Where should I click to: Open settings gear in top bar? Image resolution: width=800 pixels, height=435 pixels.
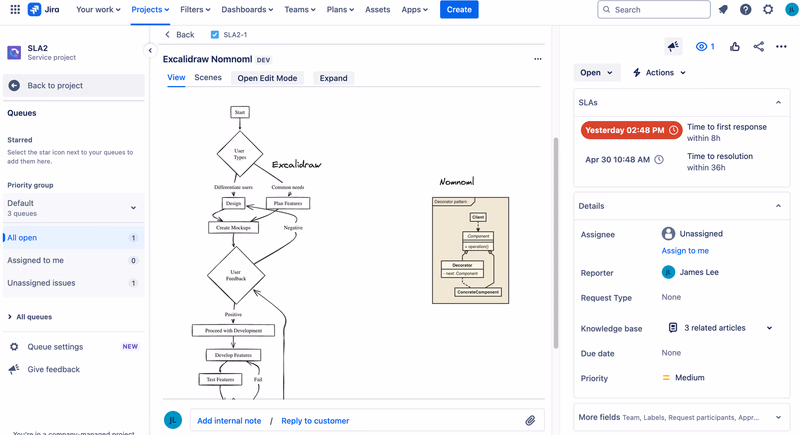[768, 9]
